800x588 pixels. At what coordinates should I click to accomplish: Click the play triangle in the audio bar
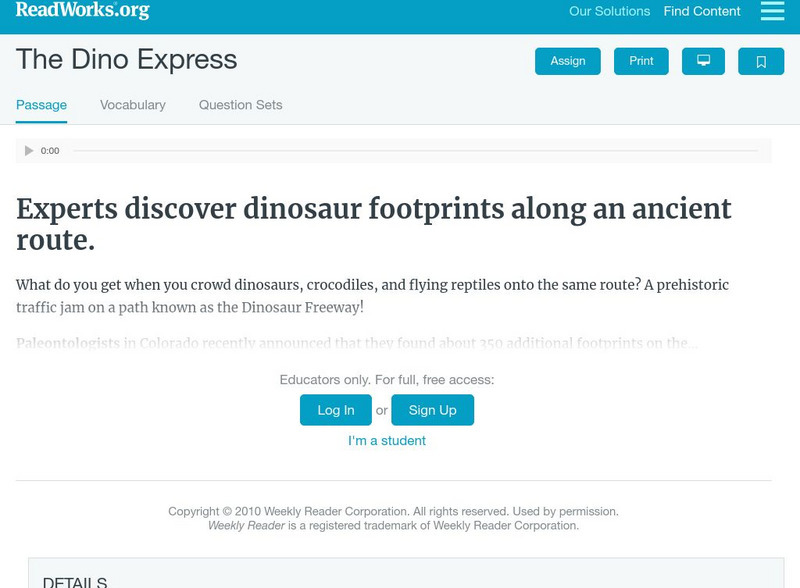pyautogui.click(x=28, y=150)
